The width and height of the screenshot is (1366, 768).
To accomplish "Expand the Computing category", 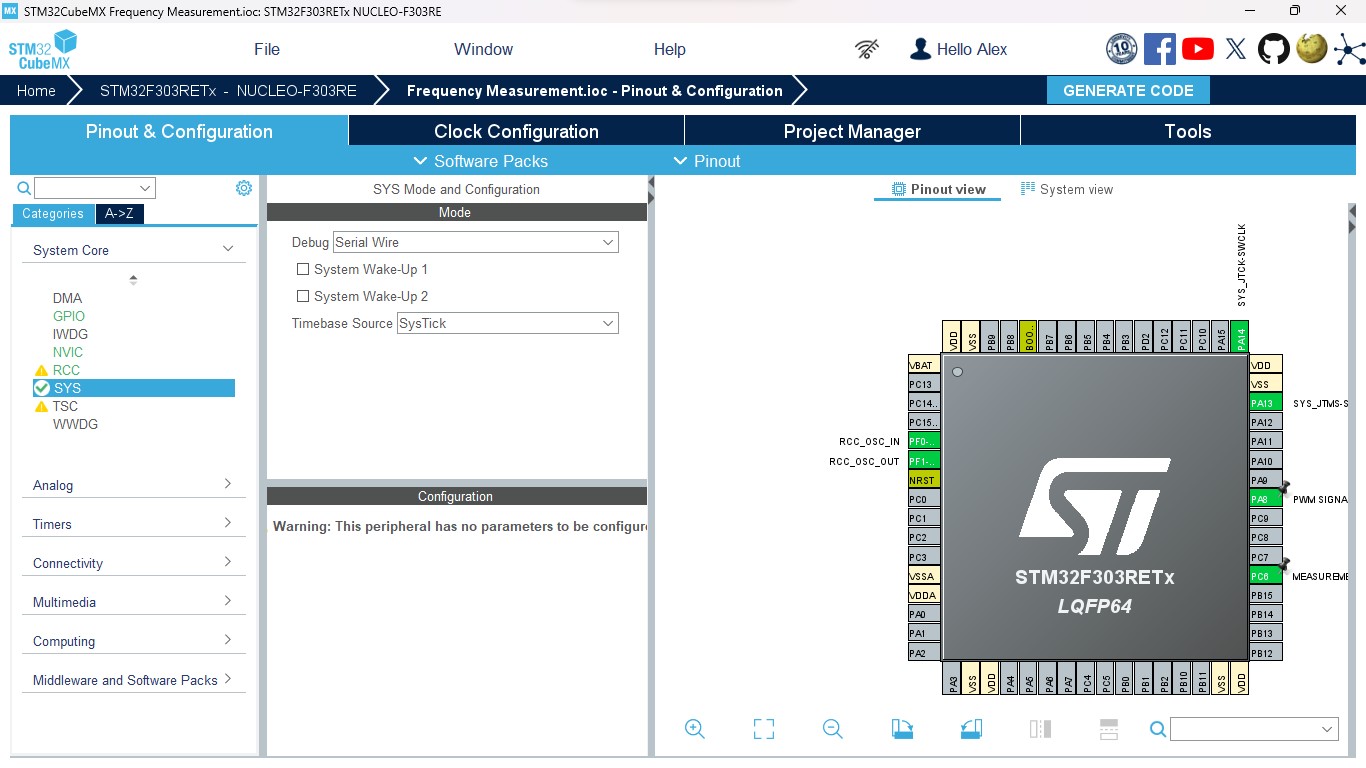I will click(x=228, y=640).
